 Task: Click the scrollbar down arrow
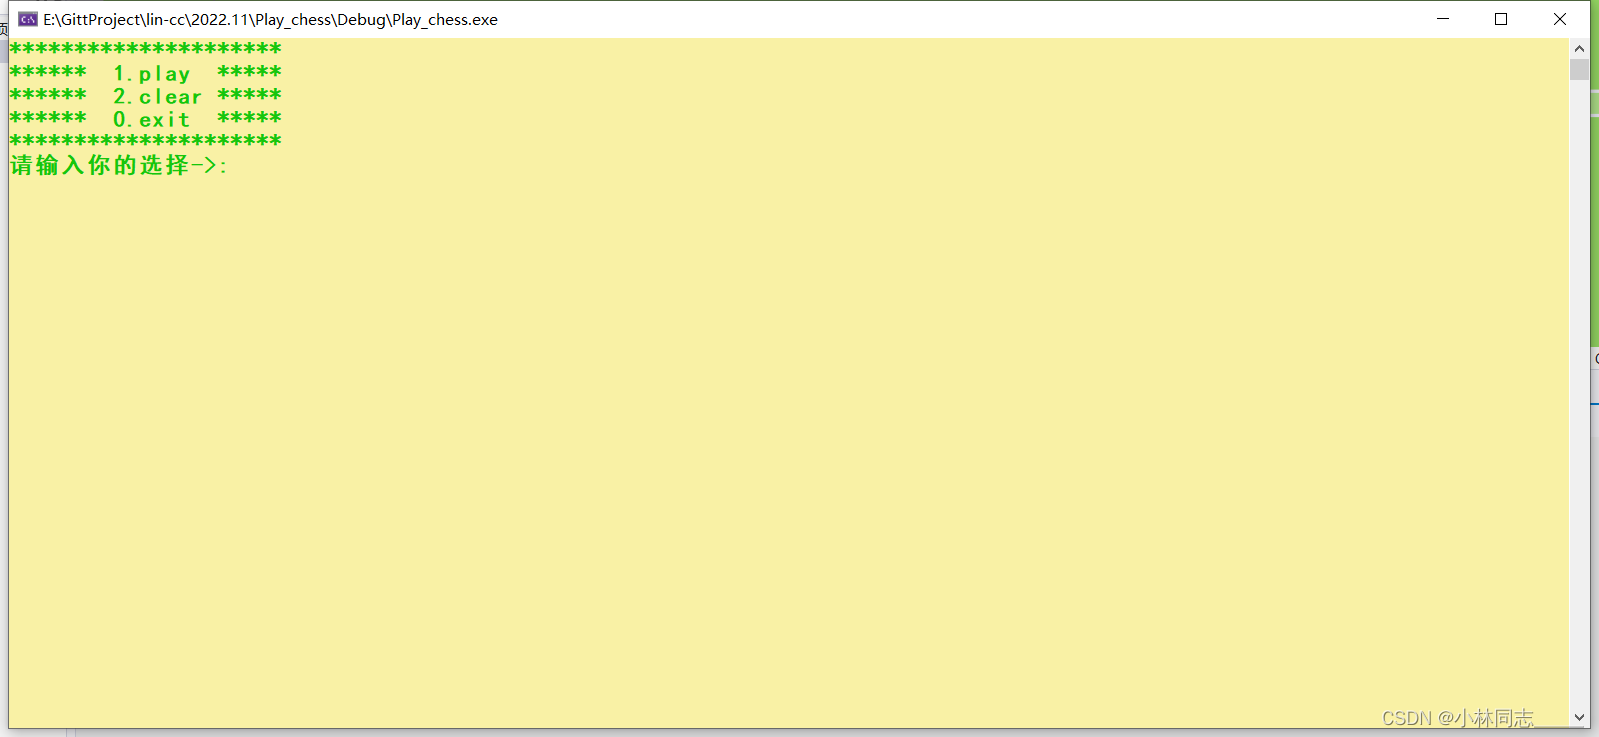point(1579,717)
